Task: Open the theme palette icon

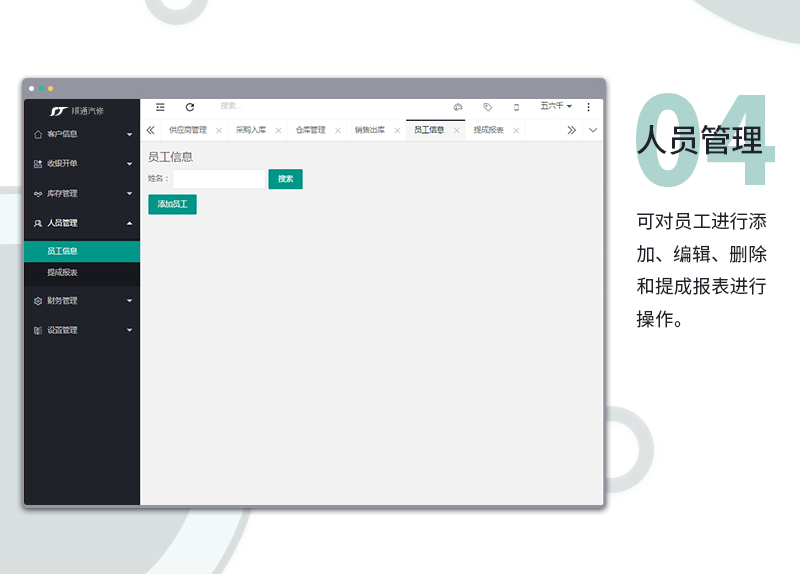Action: coord(458,107)
